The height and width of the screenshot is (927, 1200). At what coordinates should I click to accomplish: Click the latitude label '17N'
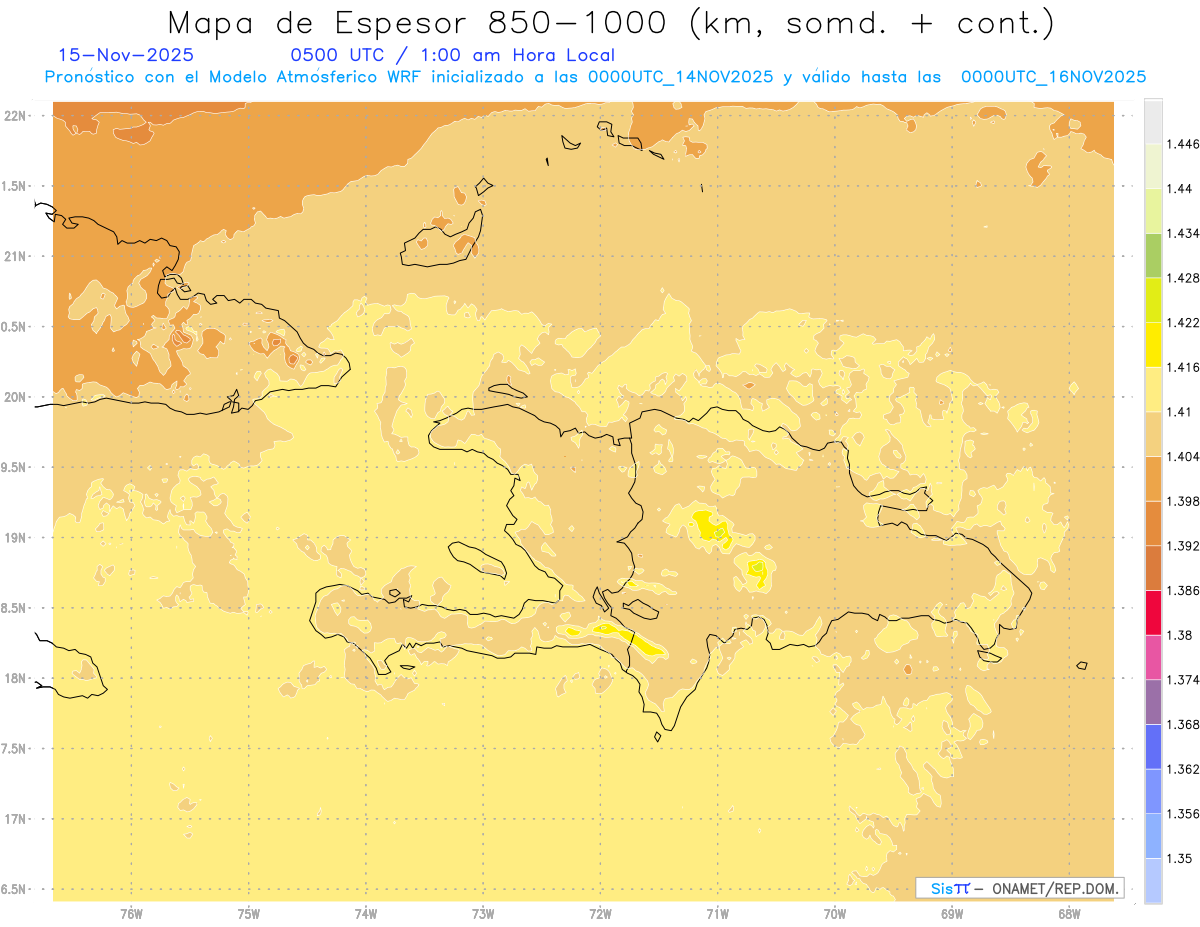pyautogui.click(x=15, y=820)
